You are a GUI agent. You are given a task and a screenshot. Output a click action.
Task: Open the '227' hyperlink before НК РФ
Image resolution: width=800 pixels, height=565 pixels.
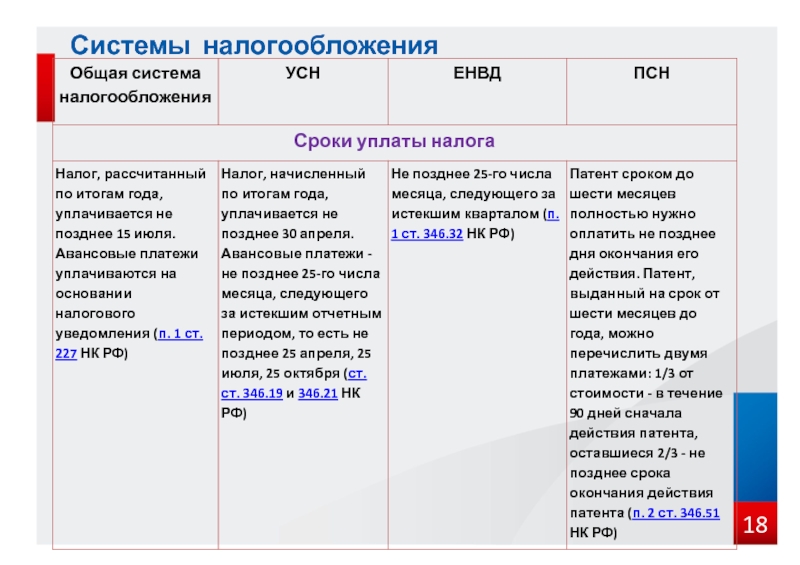66,353
